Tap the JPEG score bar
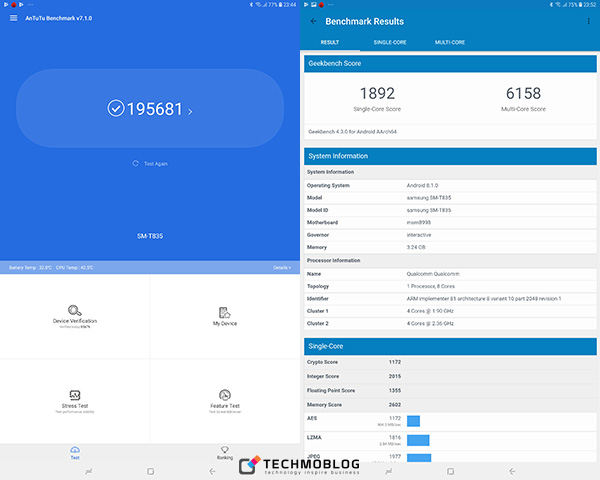Screen dimensions: 600x480 419,458
